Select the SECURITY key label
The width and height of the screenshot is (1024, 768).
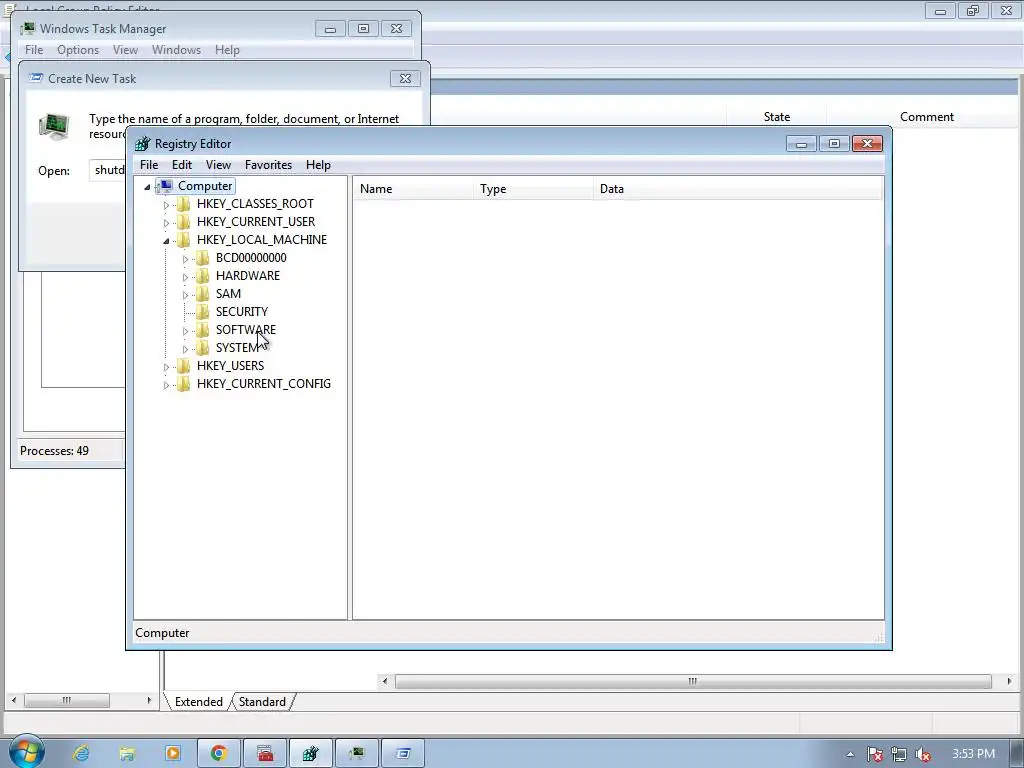point(242,312)
